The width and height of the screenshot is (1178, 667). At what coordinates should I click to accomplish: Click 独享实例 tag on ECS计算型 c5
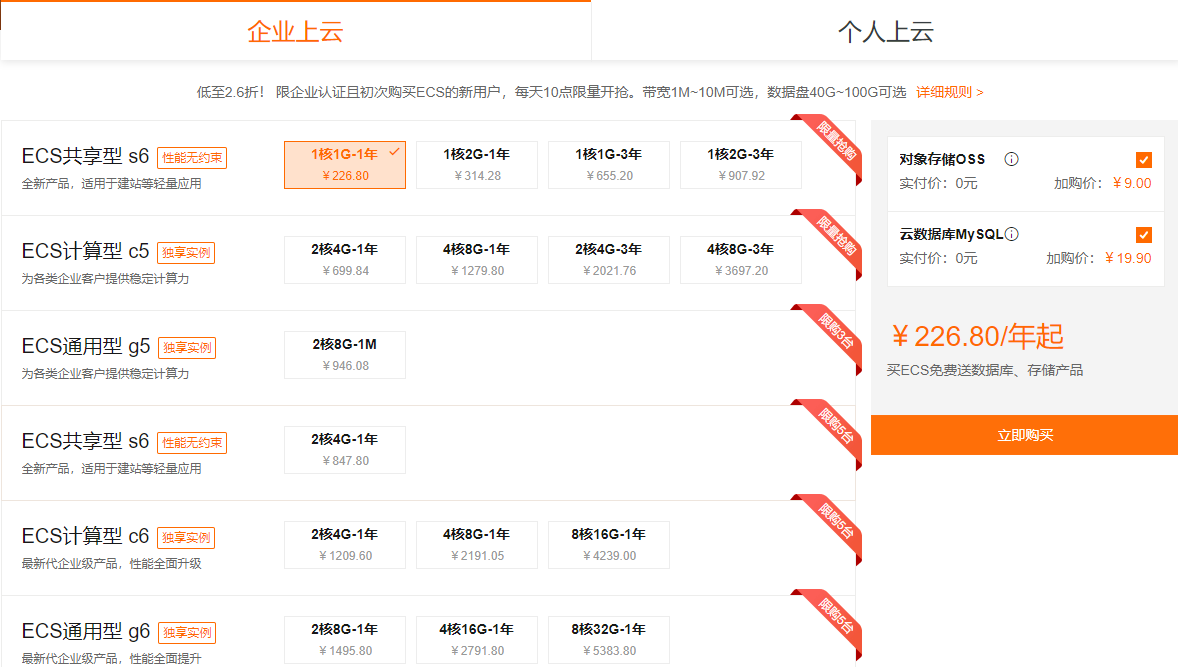tap(186, 253)
